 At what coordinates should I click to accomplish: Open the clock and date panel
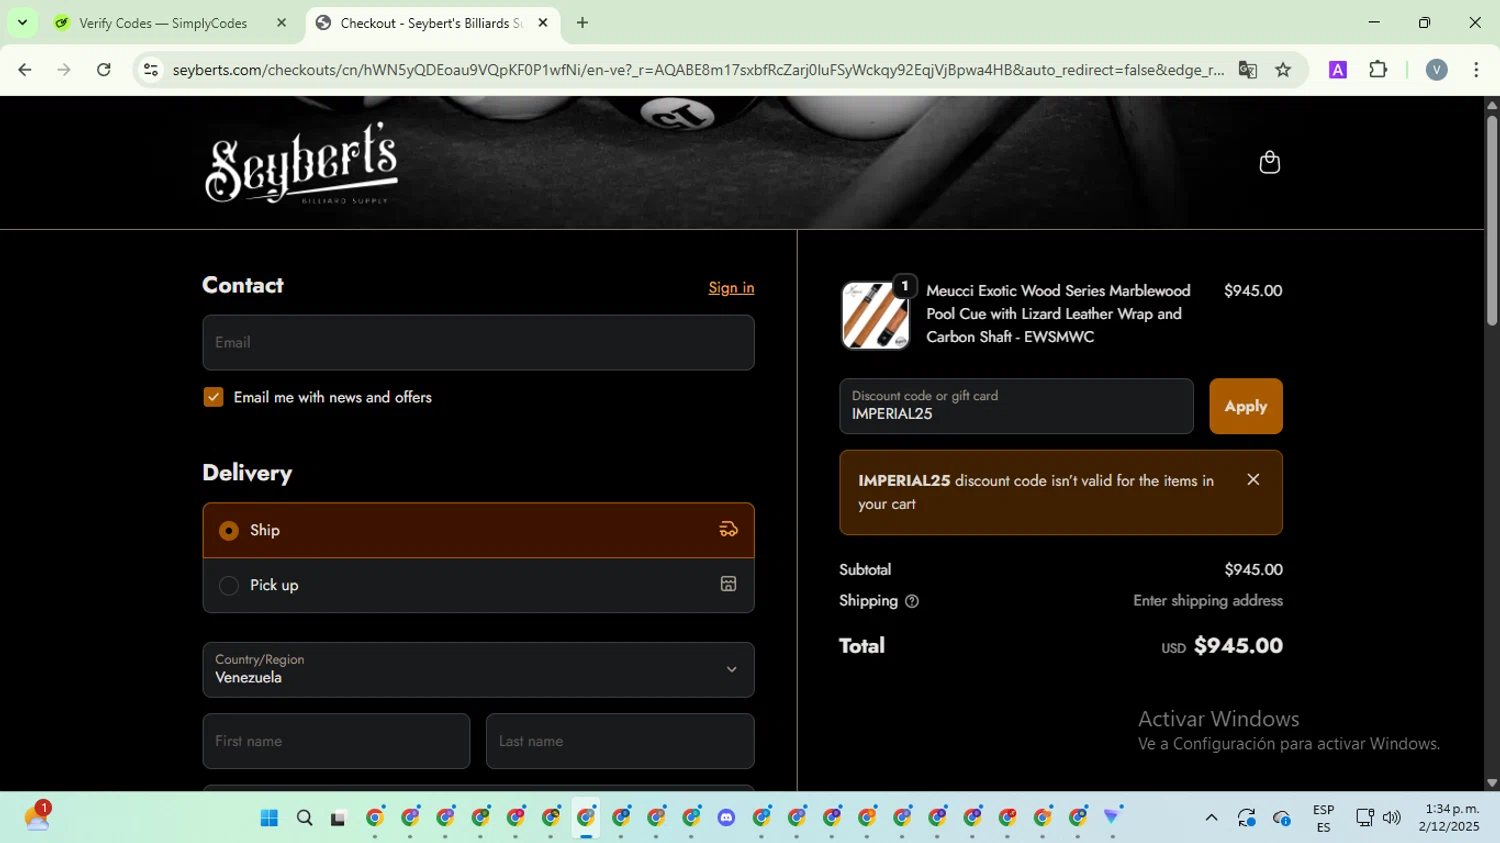[x=1449, y=818]
